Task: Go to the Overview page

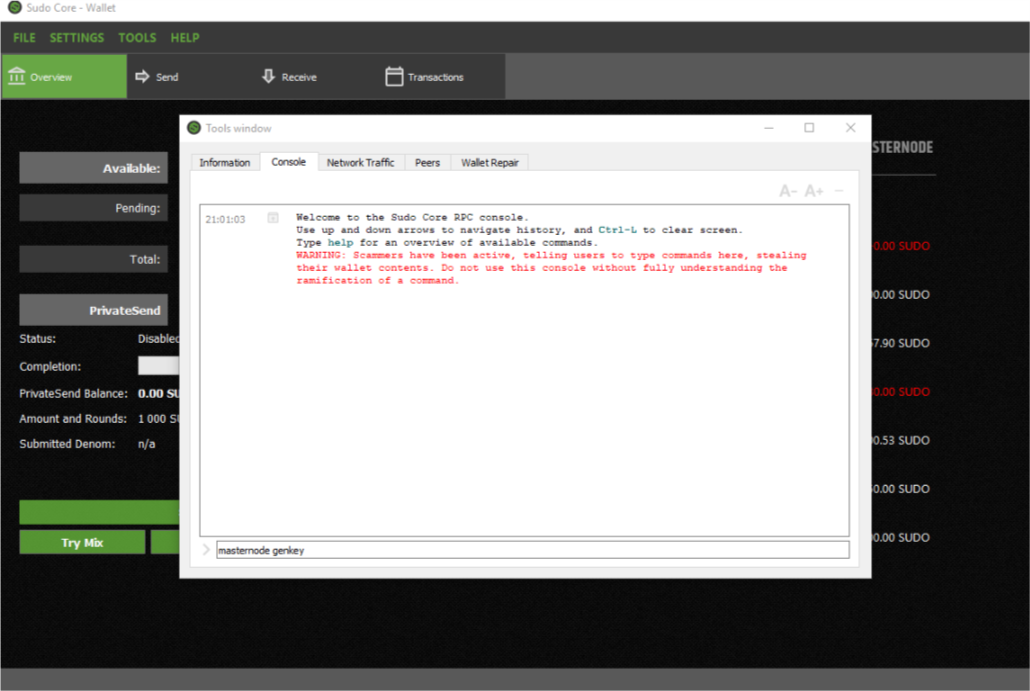Action: pos(64,77)
